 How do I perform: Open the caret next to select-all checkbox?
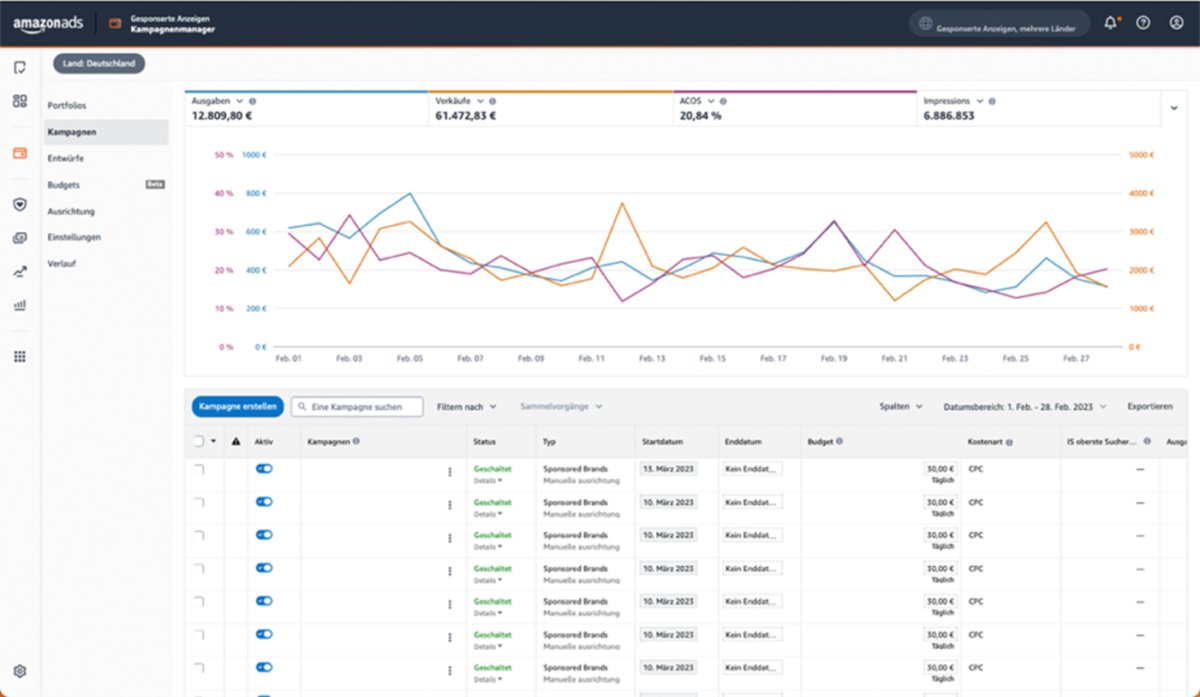click(x=213, y=441)
